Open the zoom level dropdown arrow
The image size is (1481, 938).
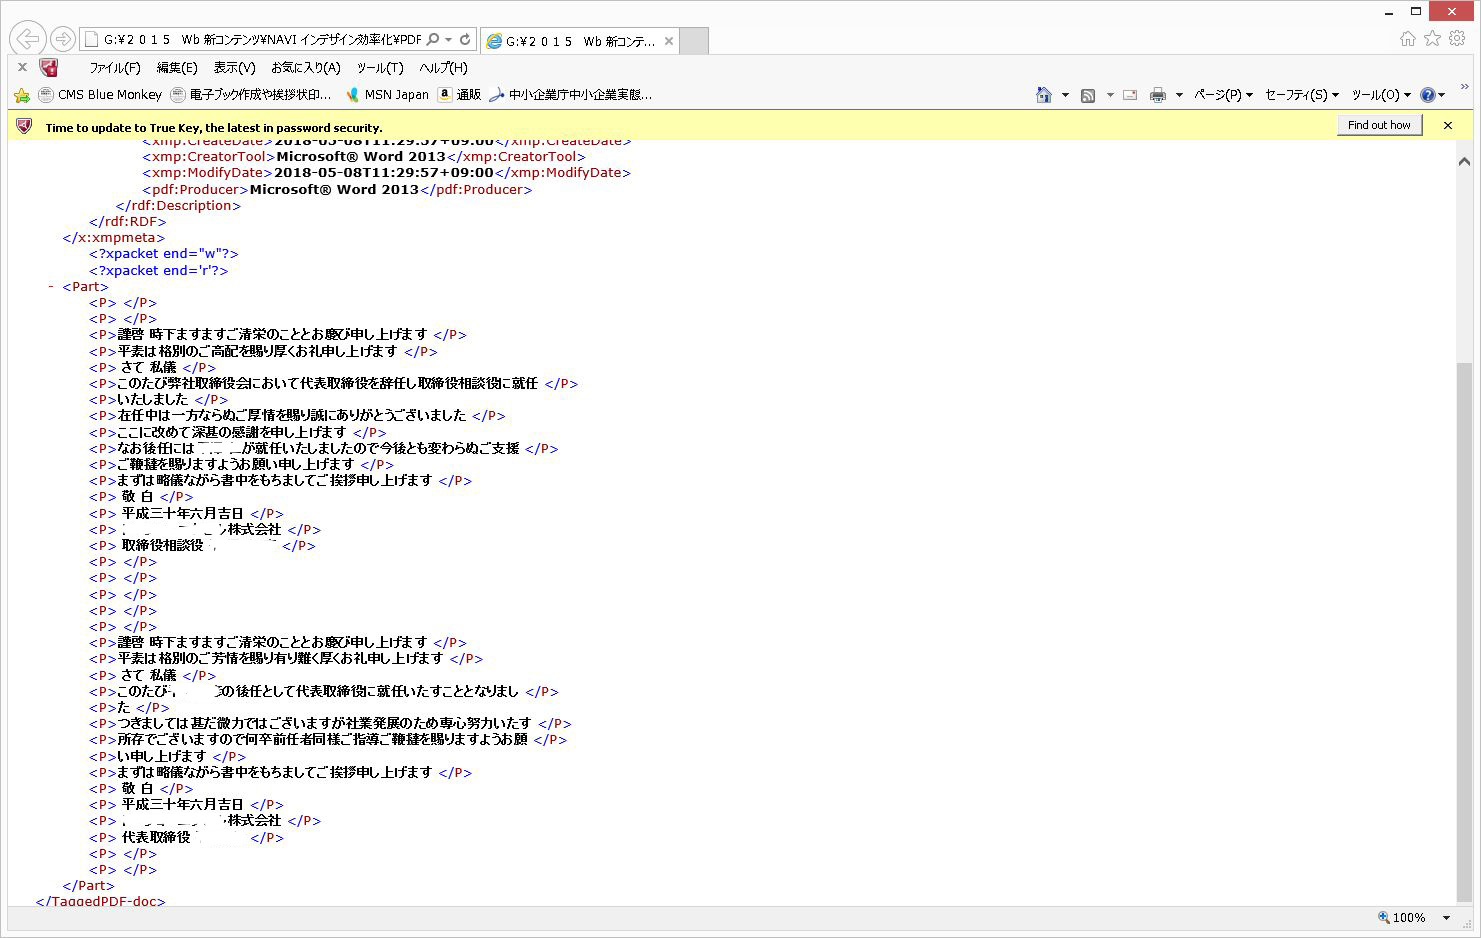1446,918
